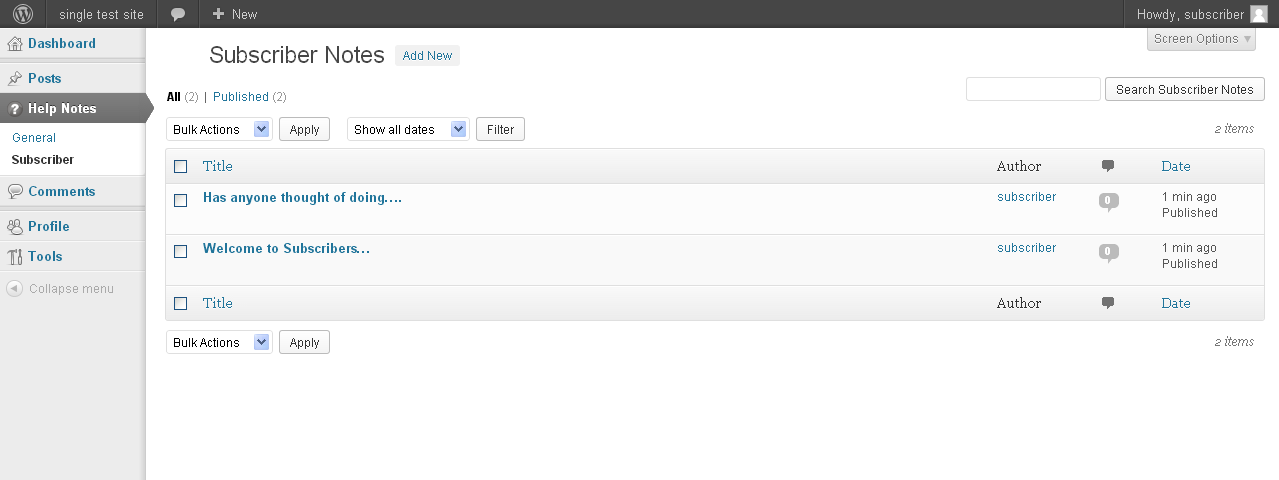Filter the list by Published link

click(241, 97)
